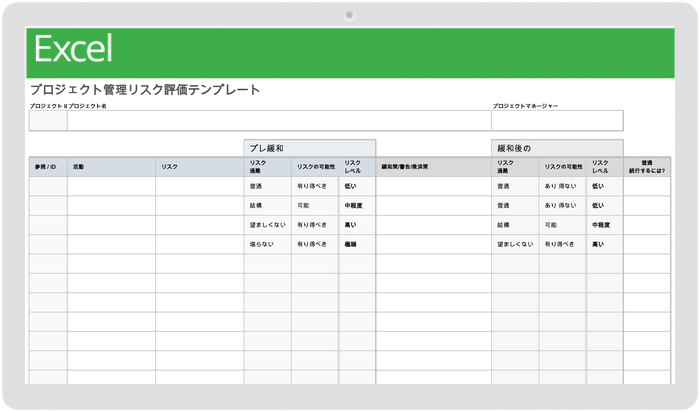This screenshot has width=700, height=412.
Task: Select 結構 in second row under プレ緩和
Action: click(x=268, y=206)
